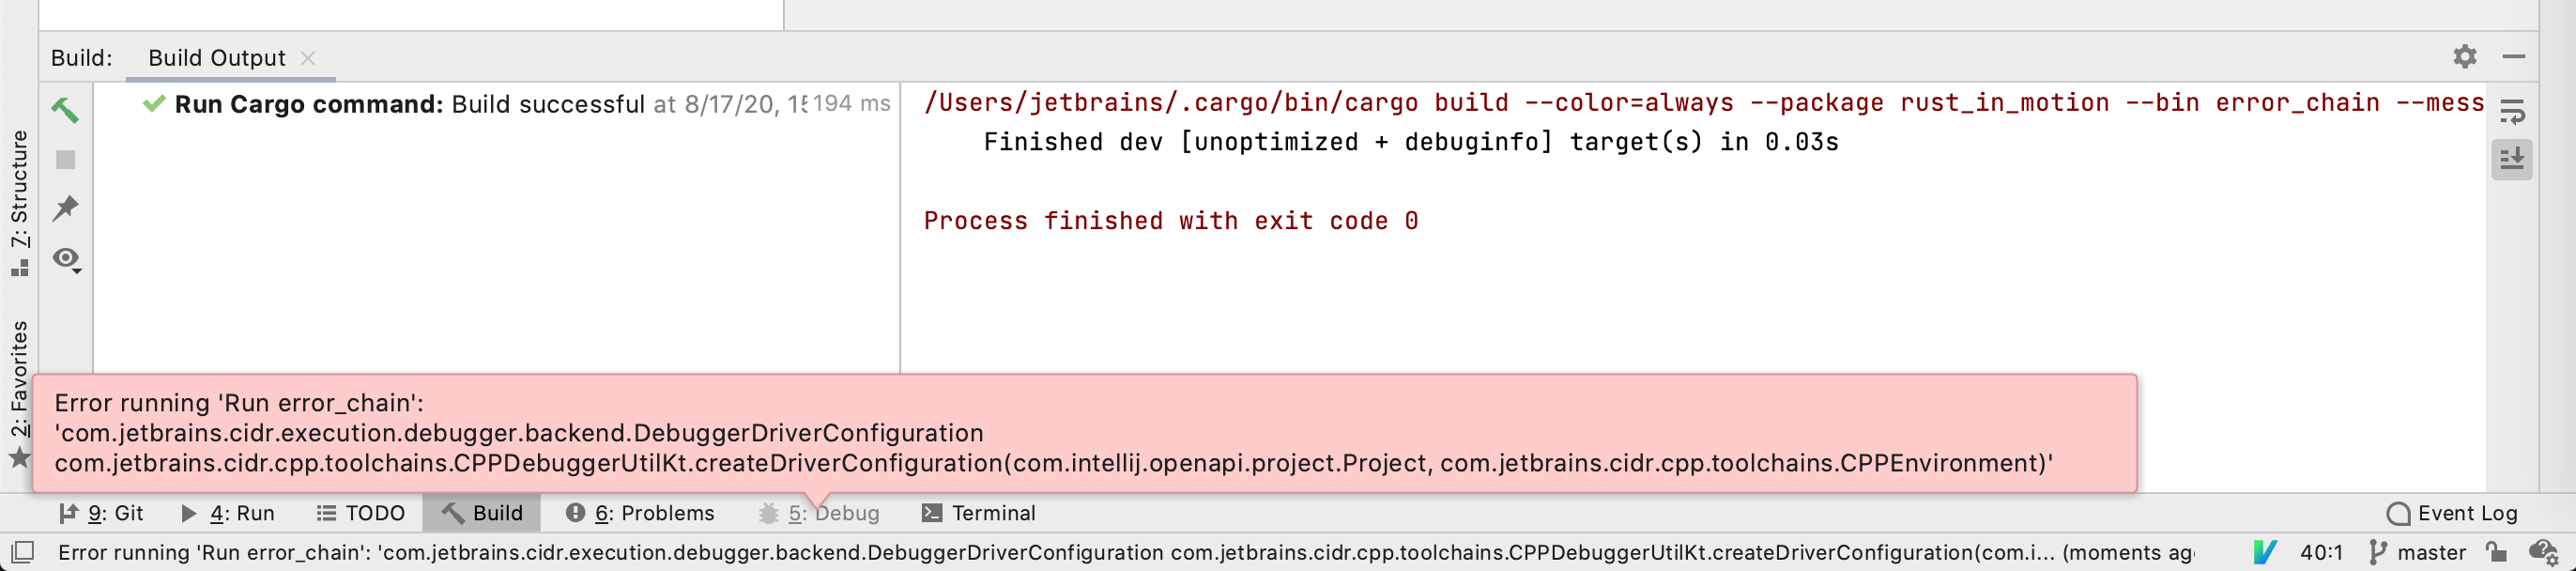Toggle scroll to end in console output

coord(2515,158)
